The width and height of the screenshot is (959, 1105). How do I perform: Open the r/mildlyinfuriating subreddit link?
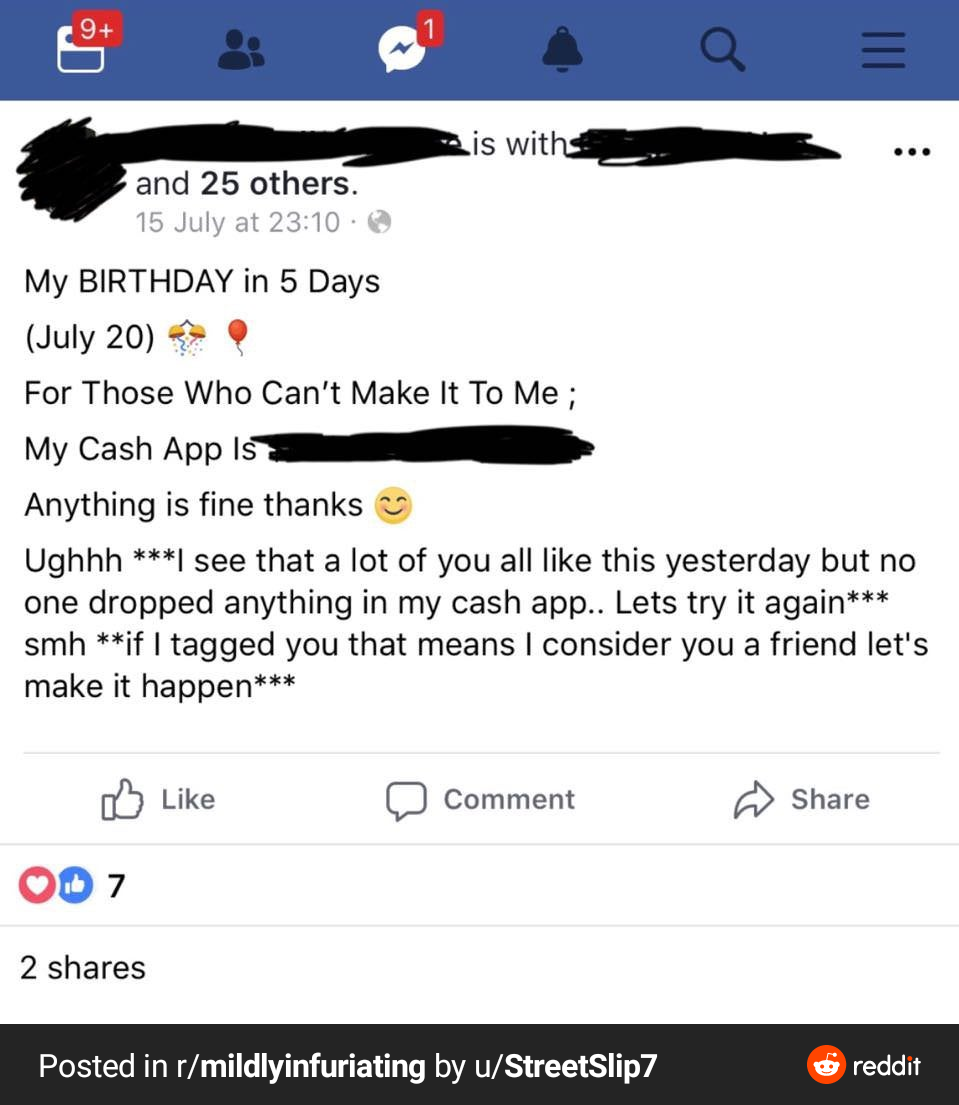[x=301, y=1066]
